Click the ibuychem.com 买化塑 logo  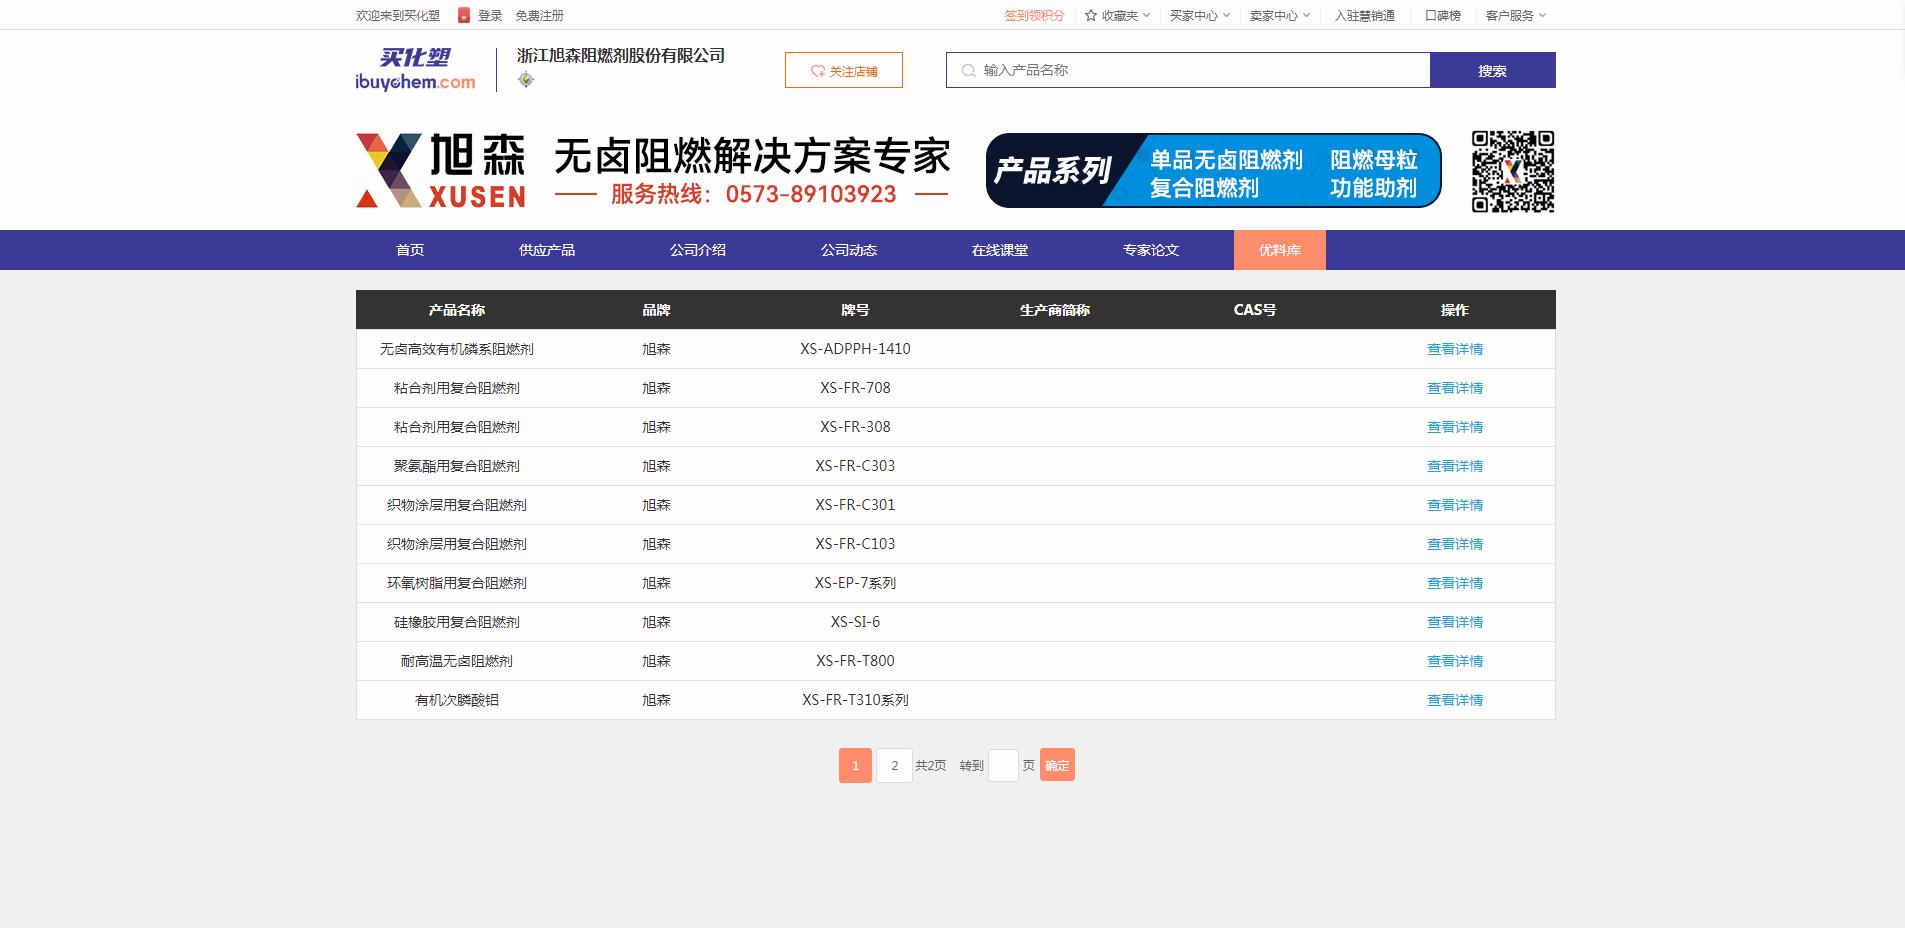point(415,69)
